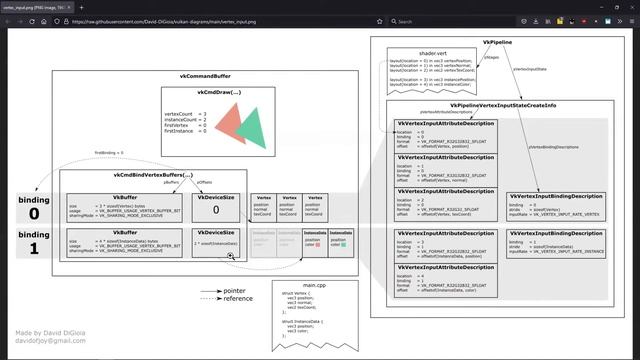Open the Firefox home page

[44, 21]
